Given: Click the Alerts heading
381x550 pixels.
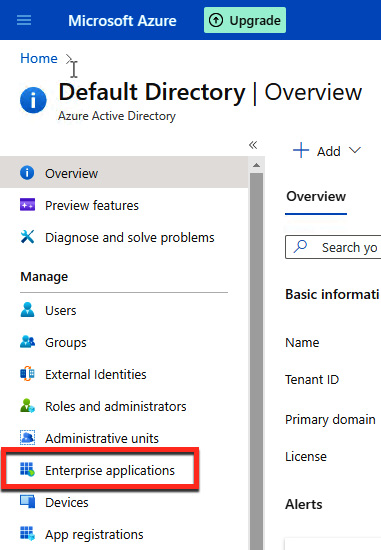Looking at the screenshot, I should 303,504.
